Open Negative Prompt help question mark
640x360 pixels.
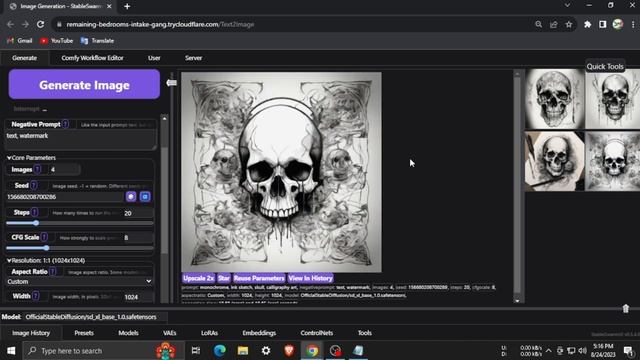coord(66,124)
